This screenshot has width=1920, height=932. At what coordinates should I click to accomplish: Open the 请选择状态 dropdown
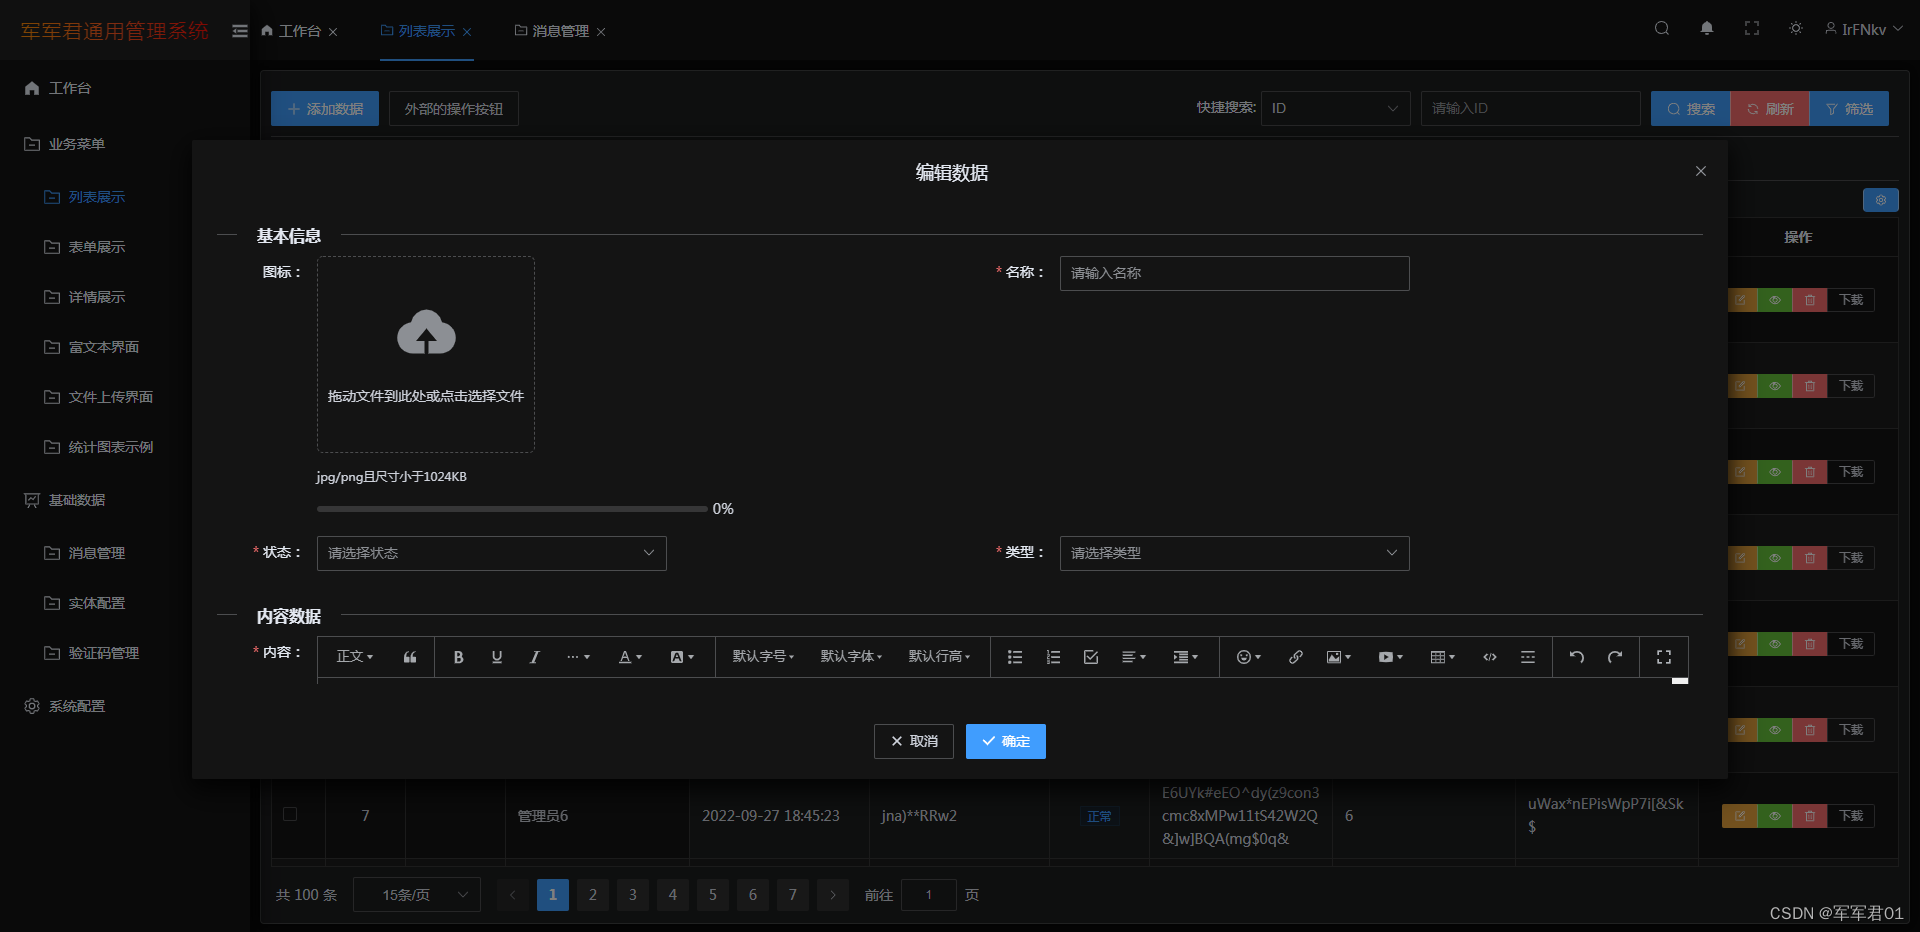click(492, 553)
